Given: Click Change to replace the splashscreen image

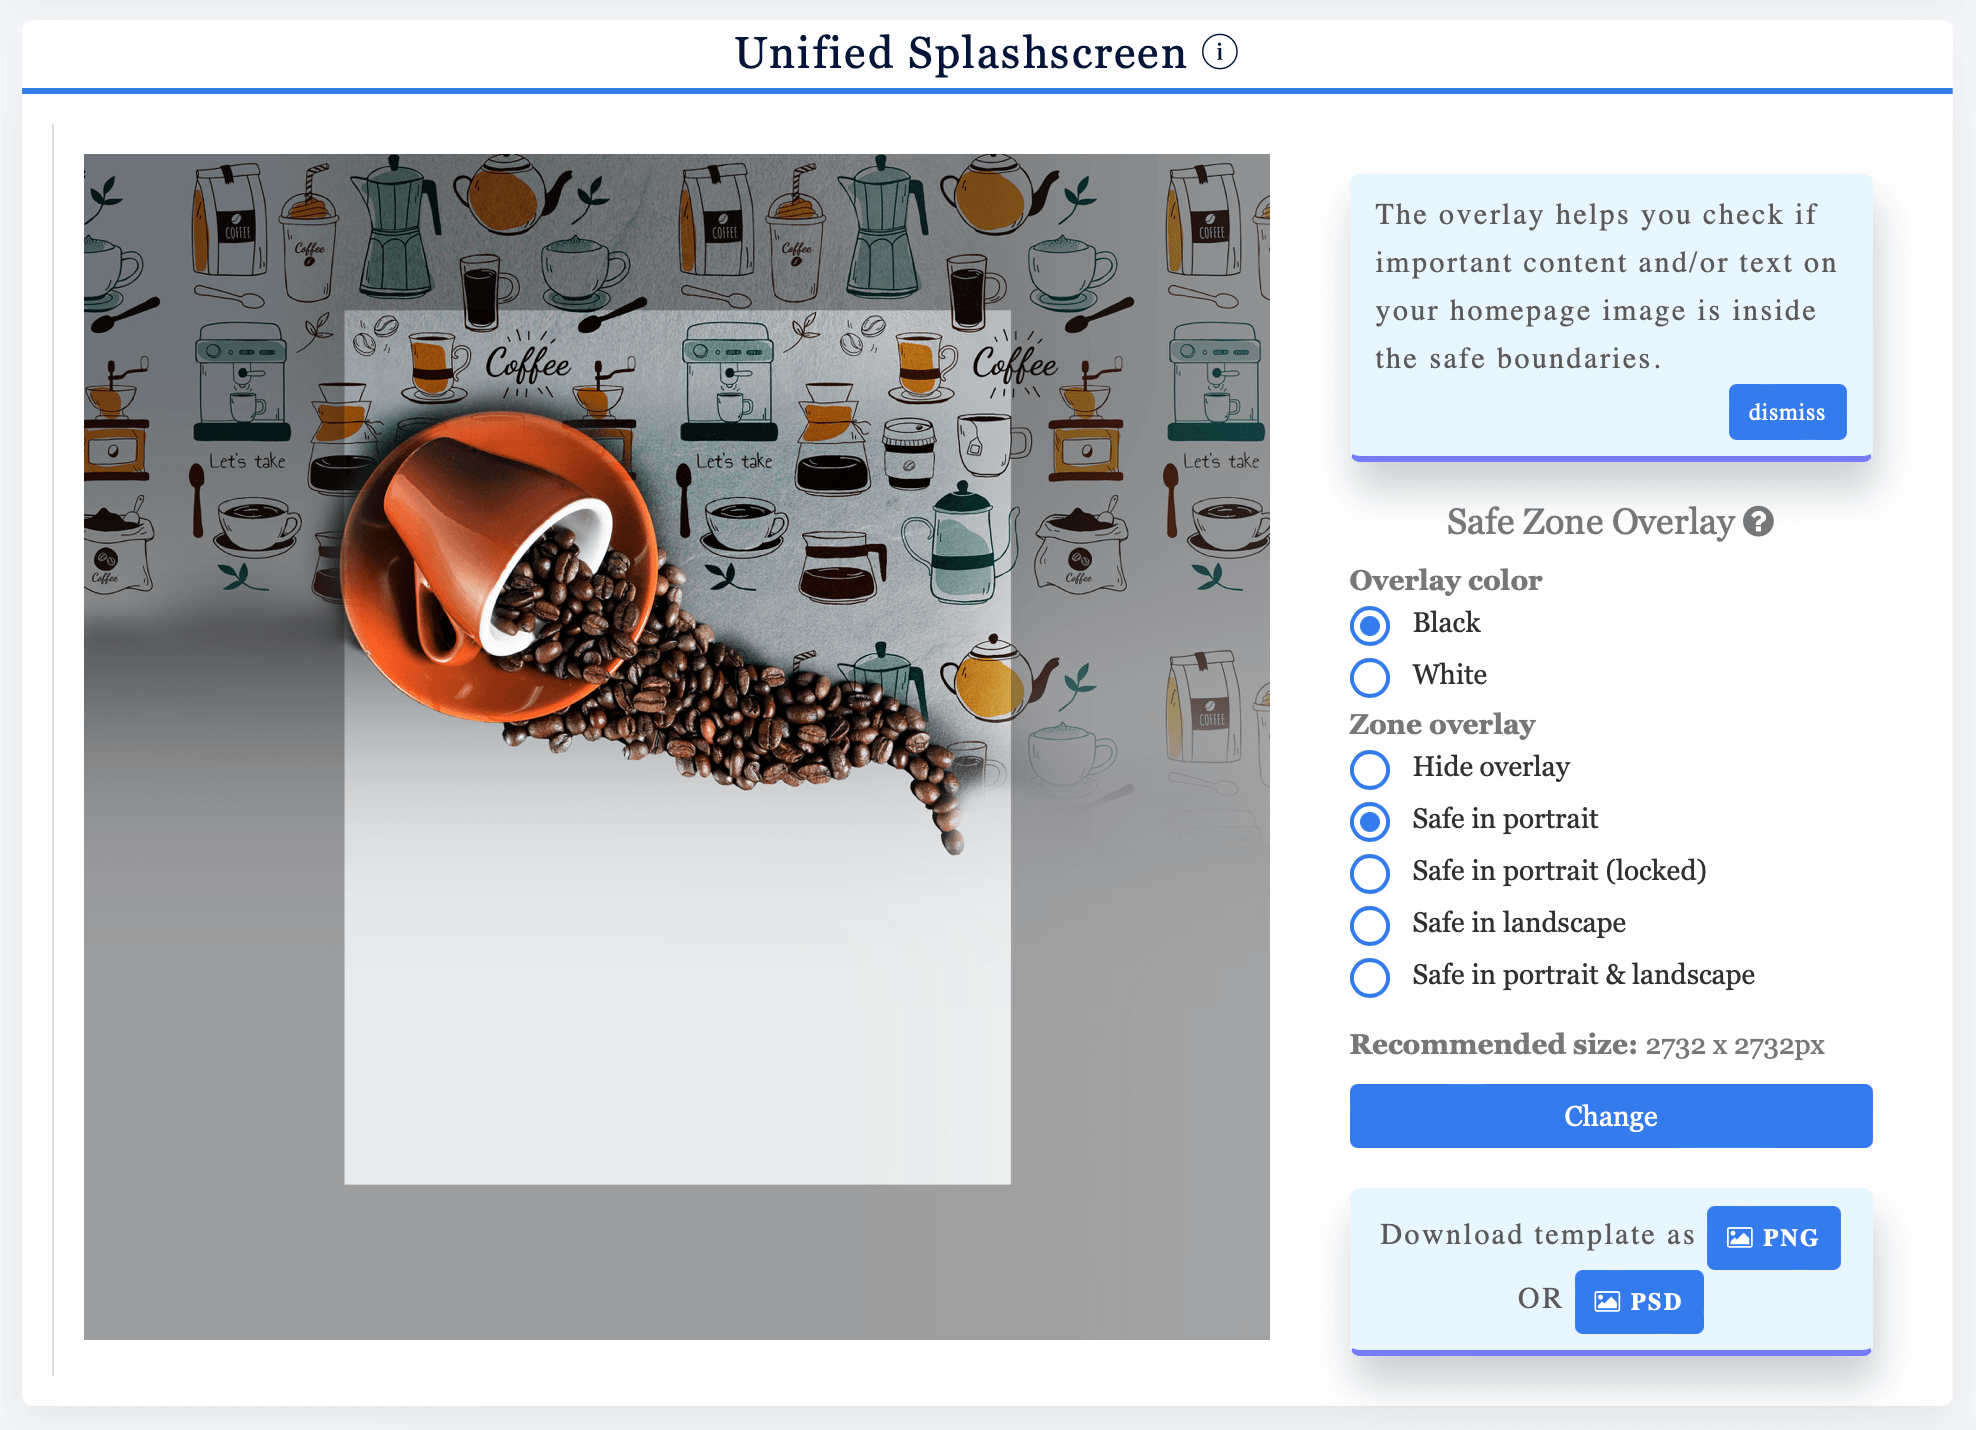Looking at the screenshot, I should [1610, 1116].
